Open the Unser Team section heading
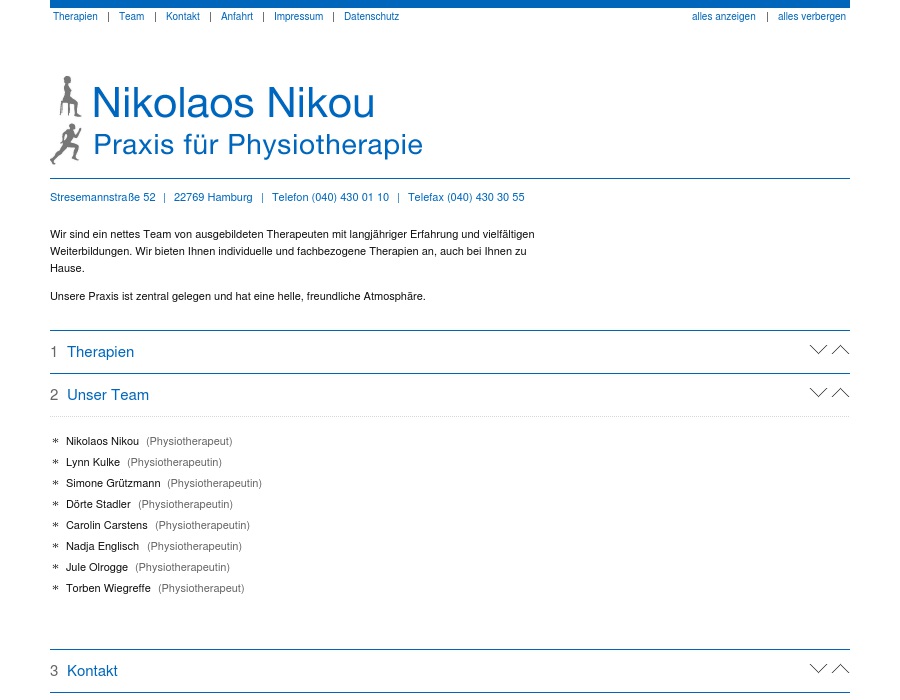 (x=108, y=395)
